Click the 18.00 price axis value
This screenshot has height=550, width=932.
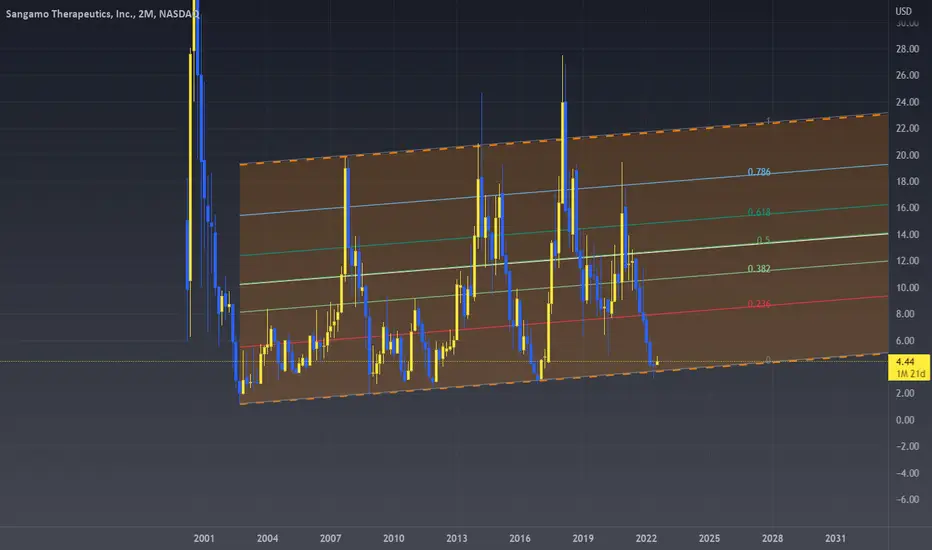click(907, 181)
